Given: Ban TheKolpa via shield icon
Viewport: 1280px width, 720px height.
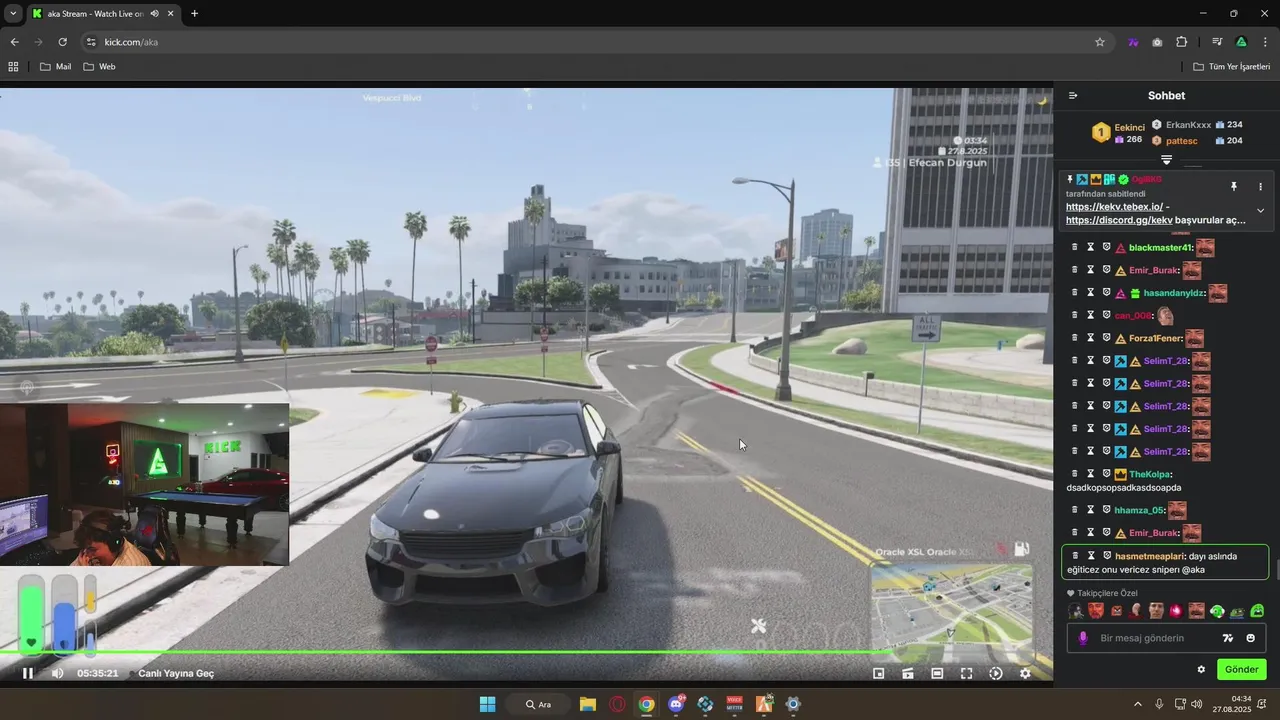Looking at the screenshot, I should [x=1107, y=474].
